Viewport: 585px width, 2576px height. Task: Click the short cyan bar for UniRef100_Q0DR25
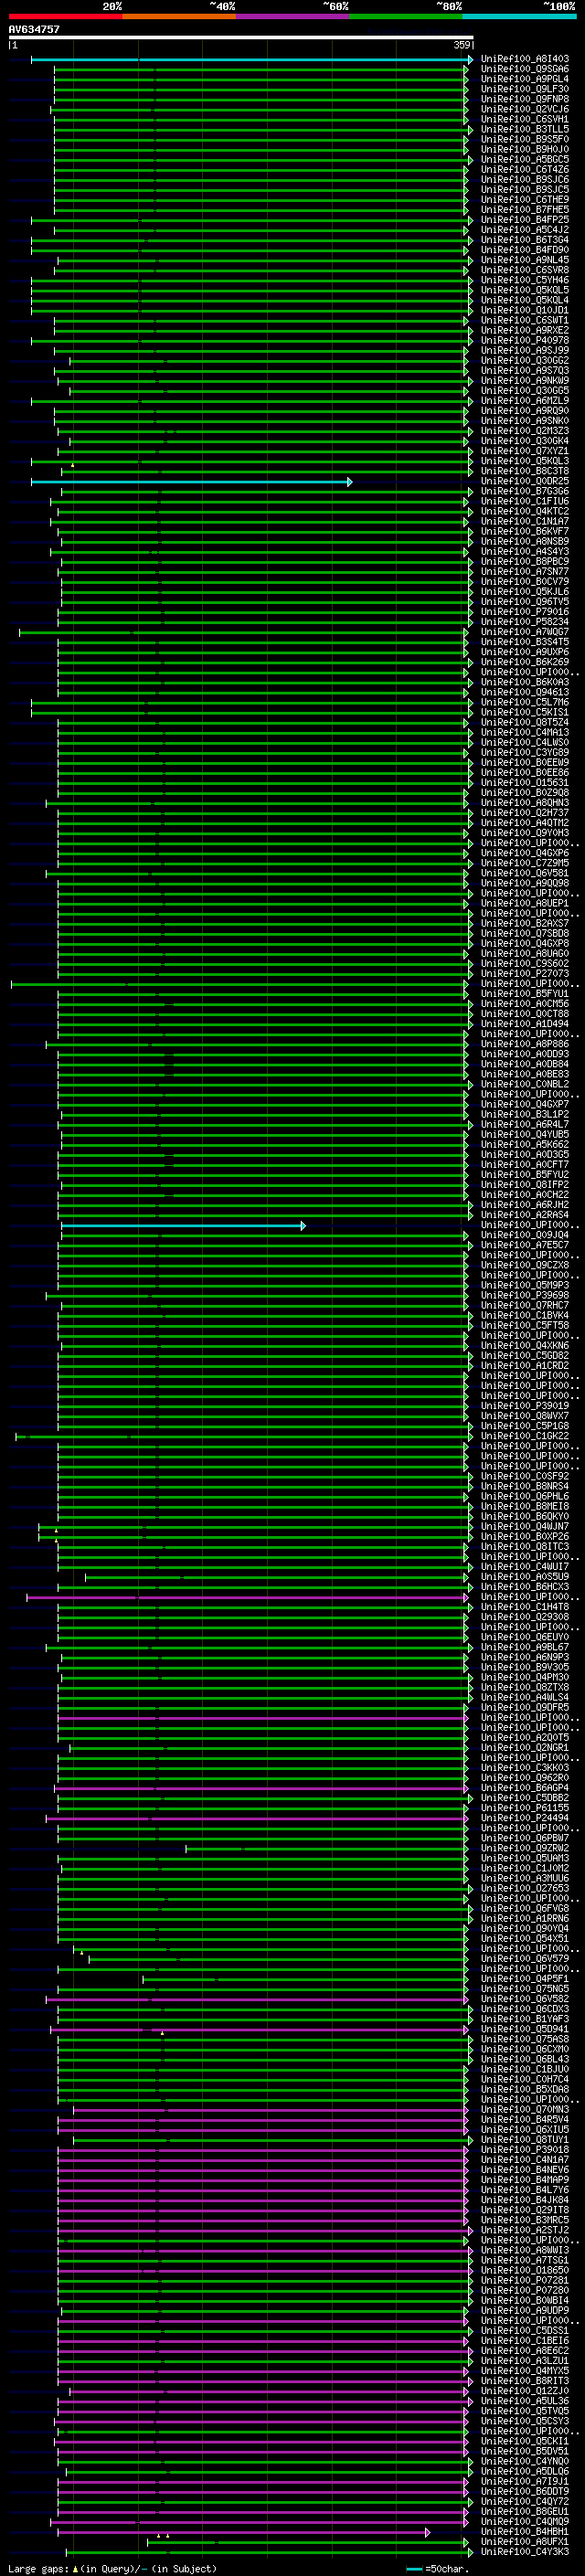(191, 482)
